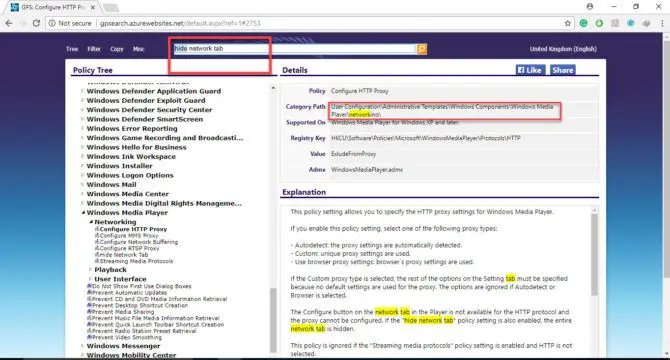Click the orange search button
This screenshot has height=360, width=670.
[x=421, y=49]
